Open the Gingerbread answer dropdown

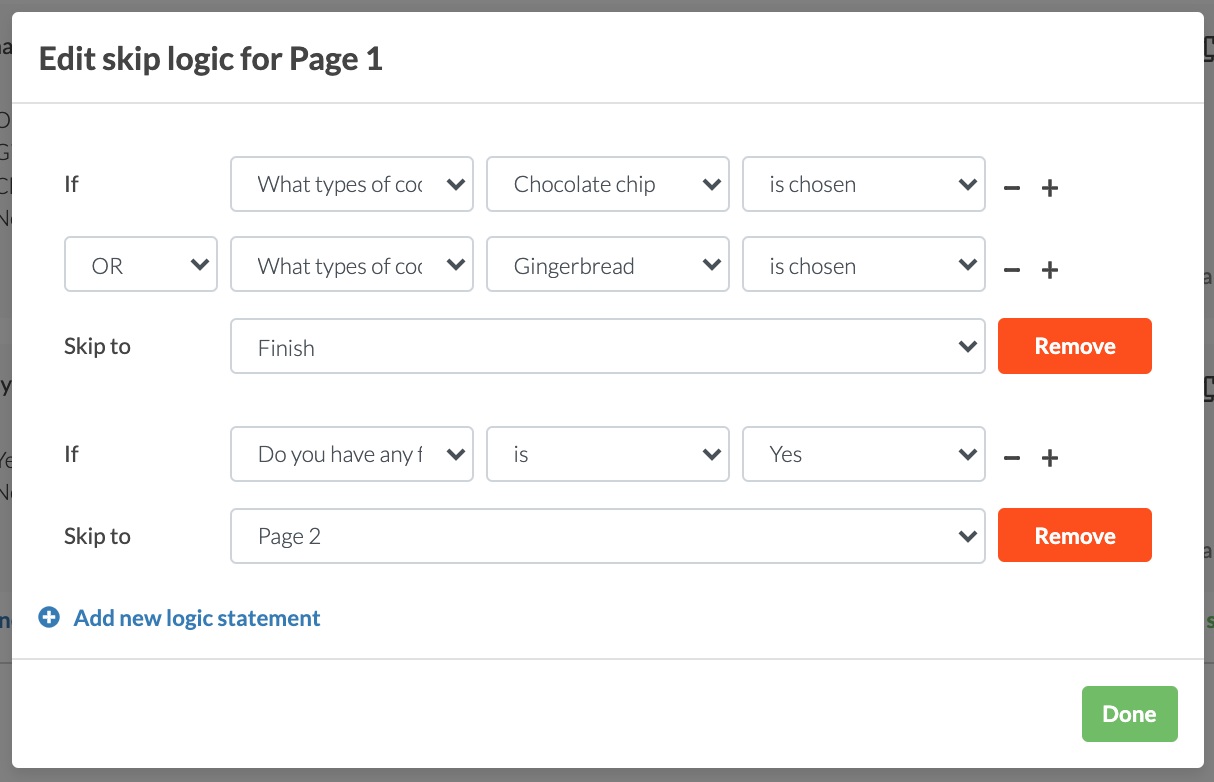[x=607, y=266]
